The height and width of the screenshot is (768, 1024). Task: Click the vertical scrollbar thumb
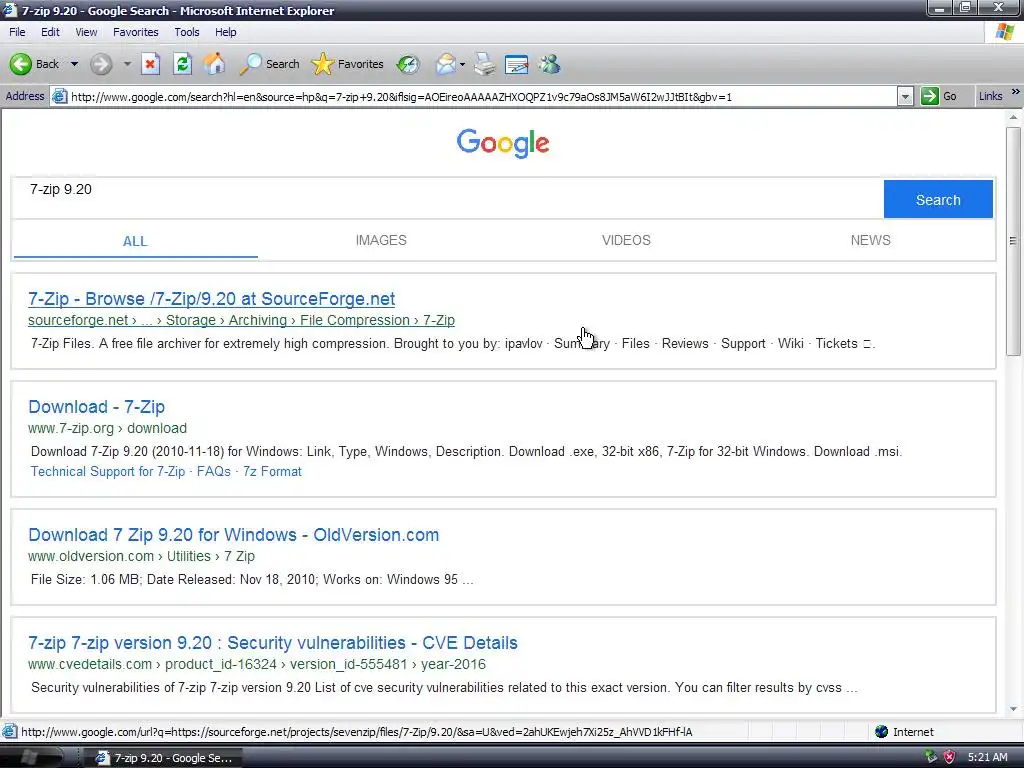pos(1014,241)
